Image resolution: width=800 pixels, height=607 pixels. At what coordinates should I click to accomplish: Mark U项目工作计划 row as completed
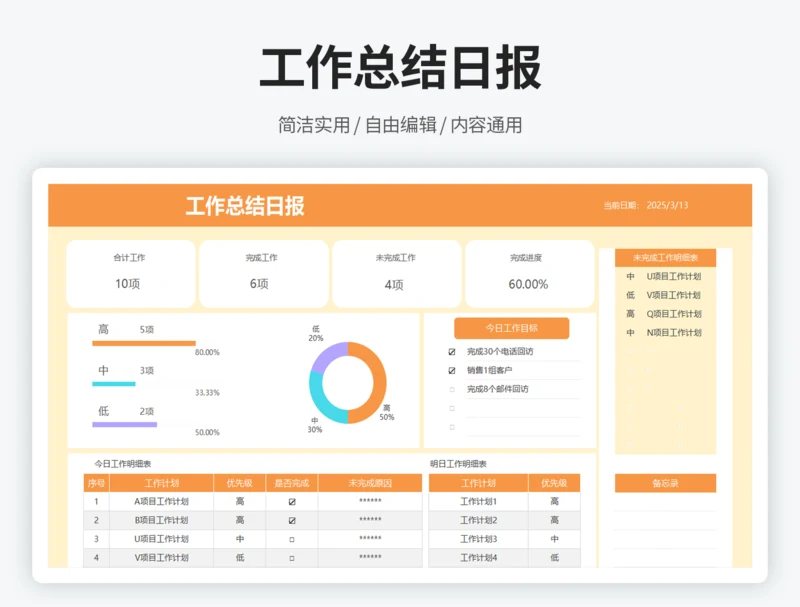[292, 539]
